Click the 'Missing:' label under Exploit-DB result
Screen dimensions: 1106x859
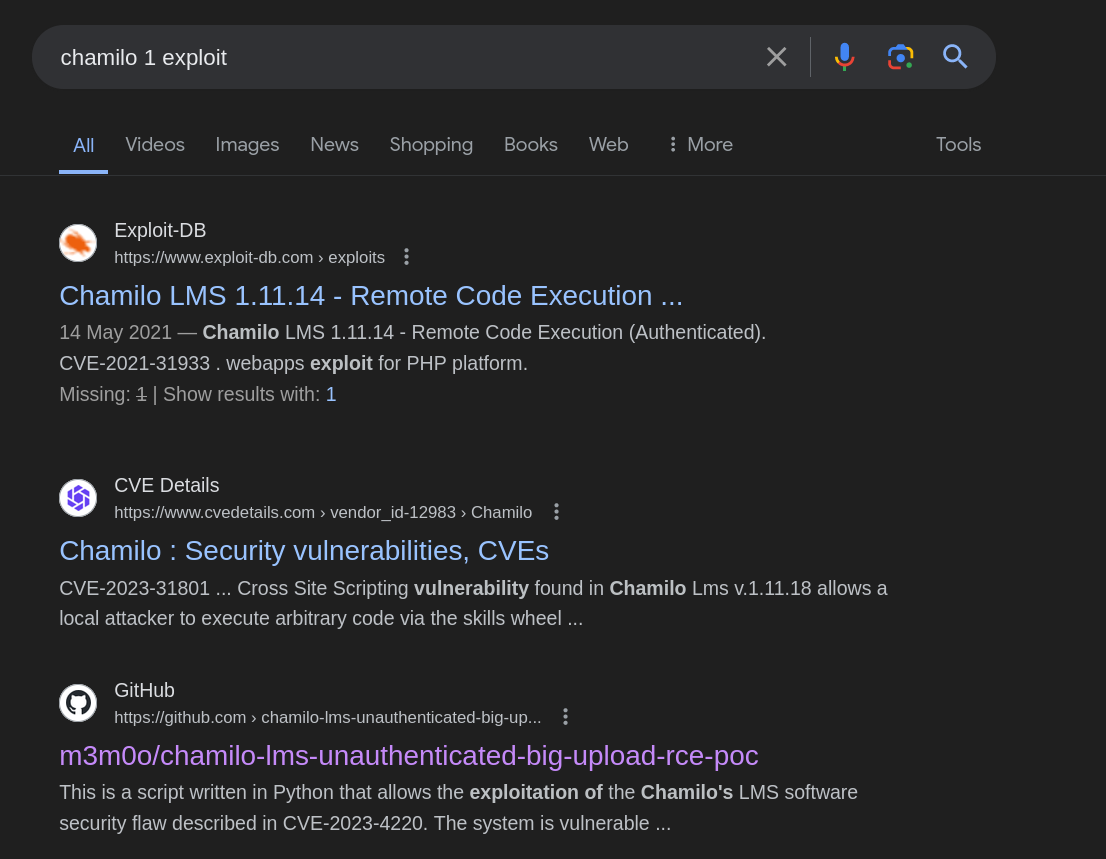95,394
